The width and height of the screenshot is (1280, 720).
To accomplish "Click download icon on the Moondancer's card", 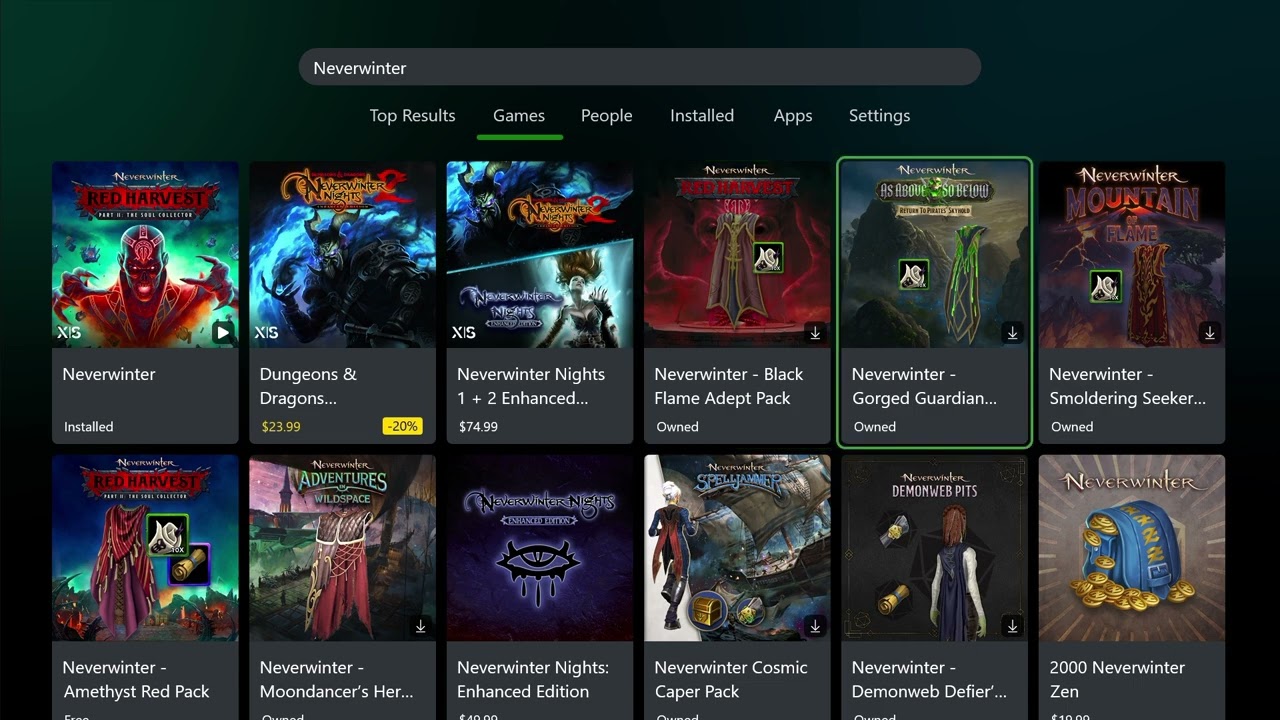I will [x=421, y=626].
